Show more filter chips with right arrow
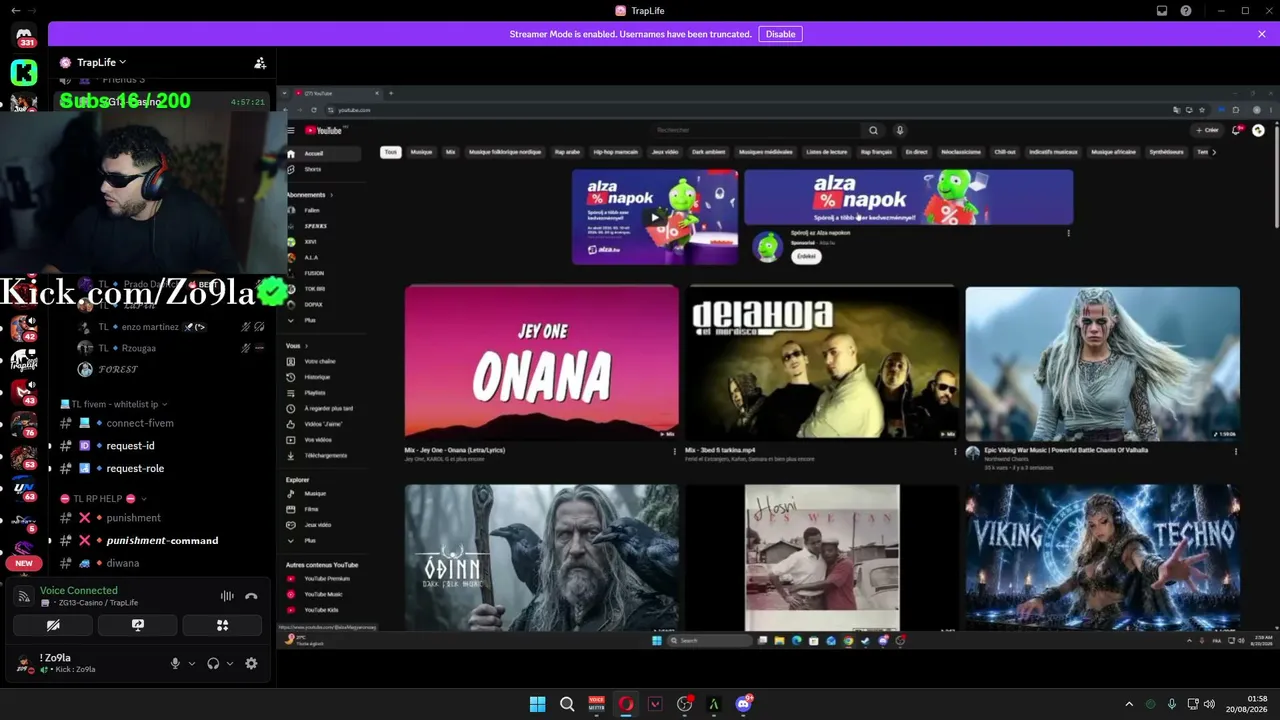The height and width of the screenshot is (720, 1280). coord(1214,152)
